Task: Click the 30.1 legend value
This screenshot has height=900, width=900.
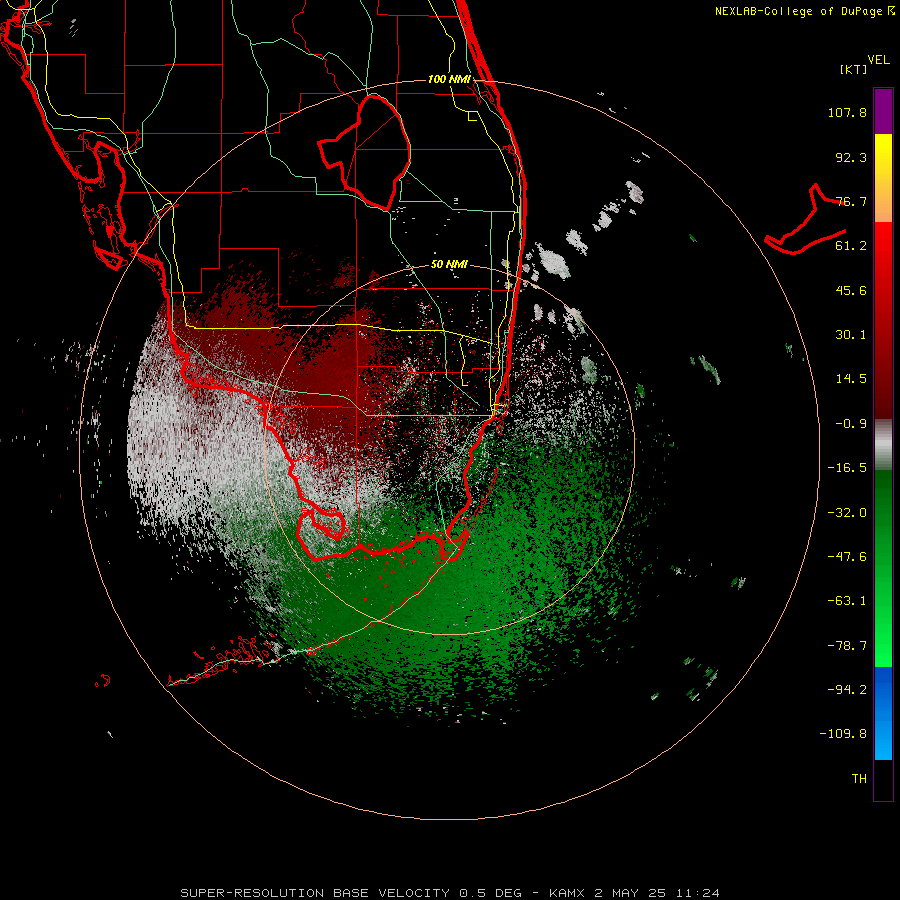Action: 851,335
